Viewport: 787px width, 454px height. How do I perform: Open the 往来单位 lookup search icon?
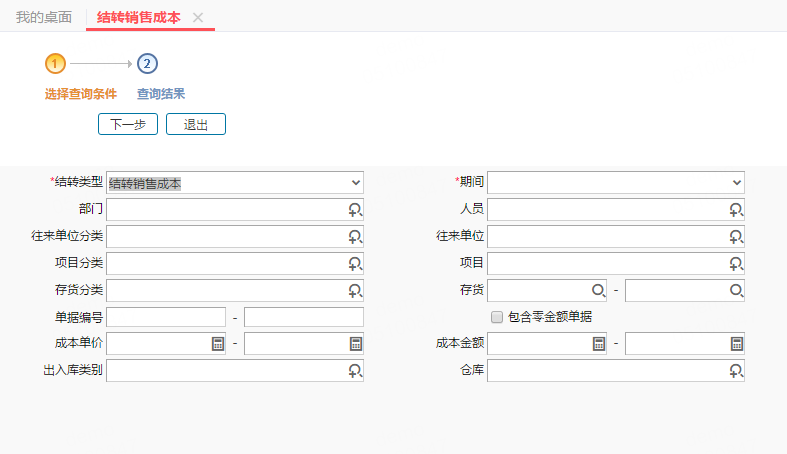click(x=736, y=236)
